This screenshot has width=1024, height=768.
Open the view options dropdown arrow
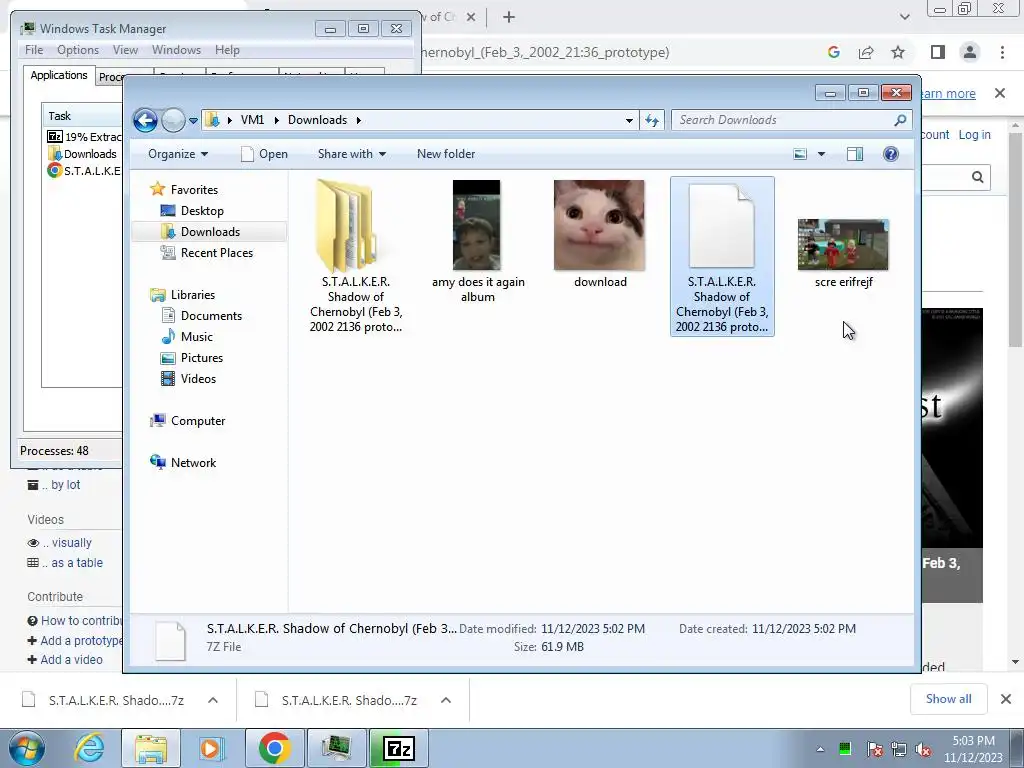click(x=822, y=154)
